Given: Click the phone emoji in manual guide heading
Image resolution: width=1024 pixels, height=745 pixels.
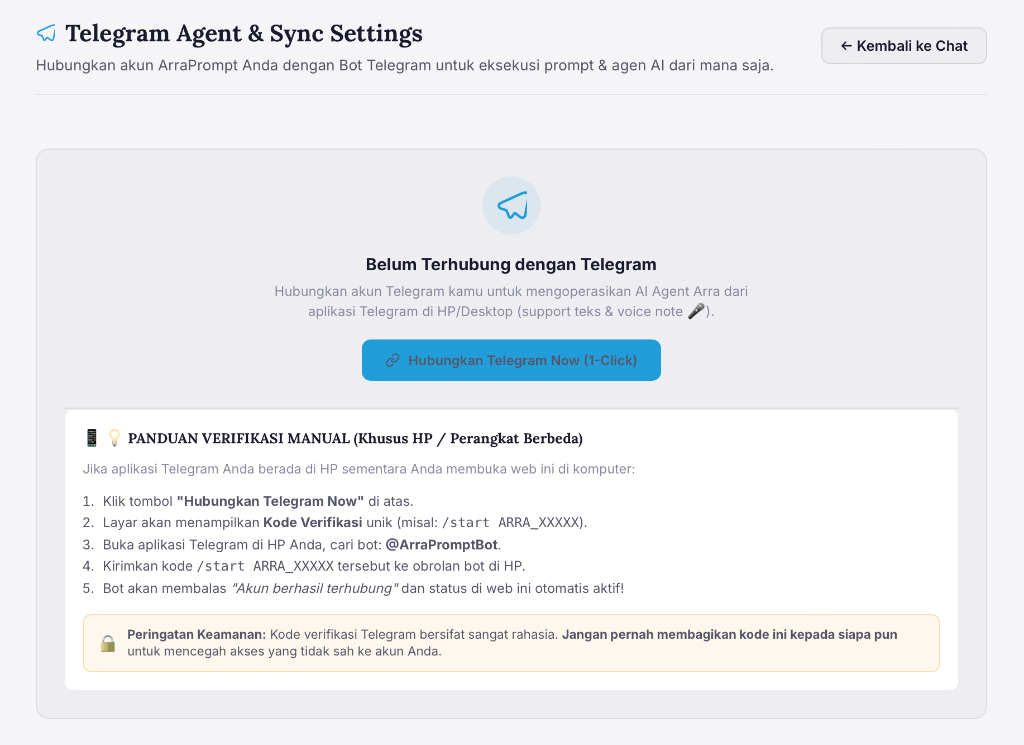Looking at the screenshot, I should coord(91,438).
